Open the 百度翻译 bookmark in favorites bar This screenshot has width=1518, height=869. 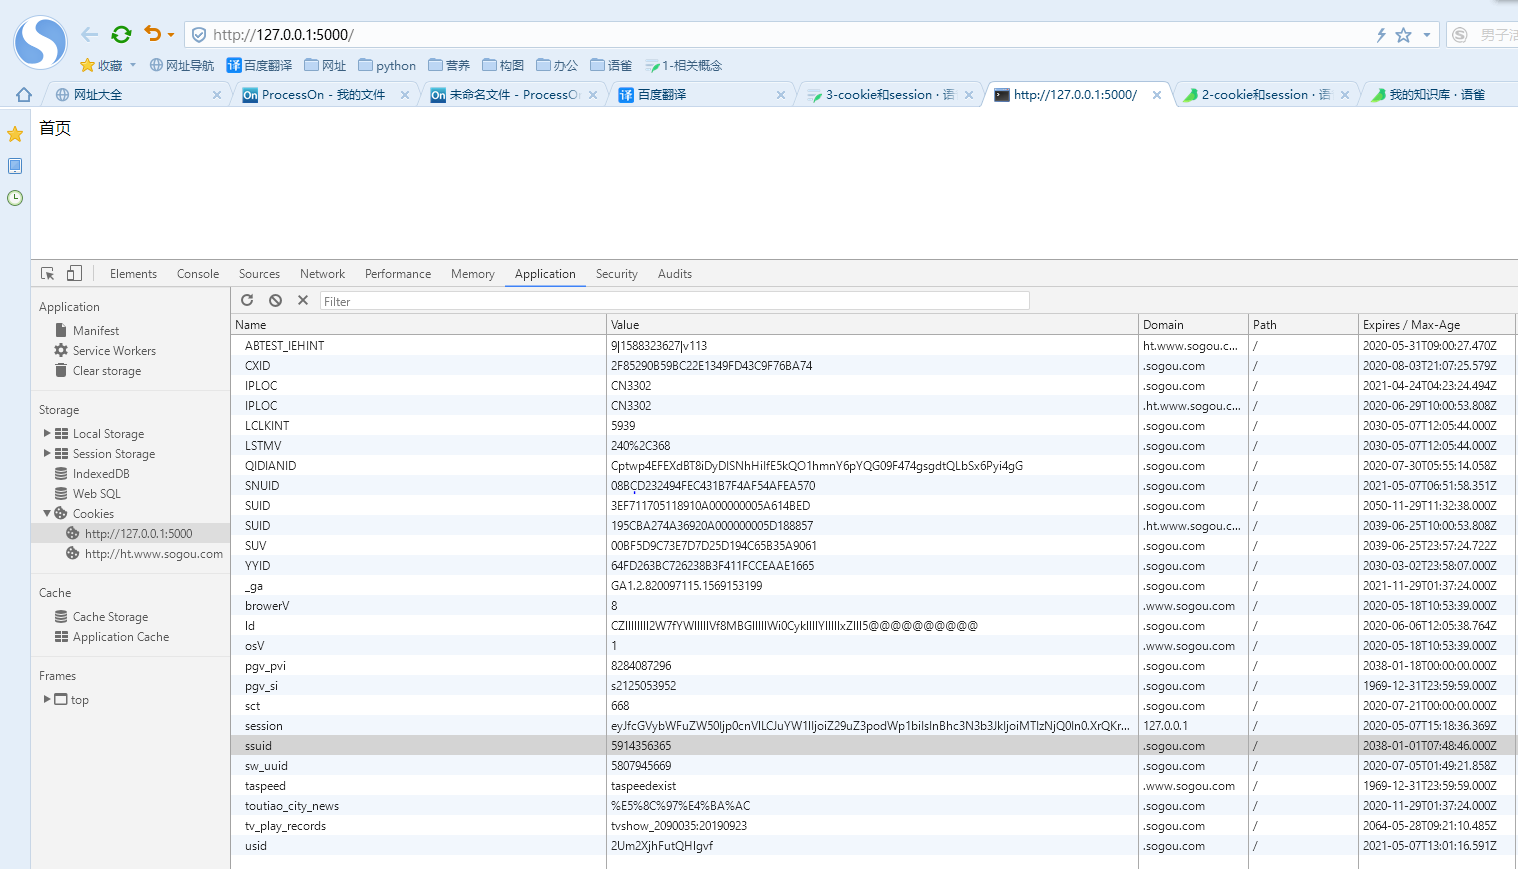click(259, 65)
